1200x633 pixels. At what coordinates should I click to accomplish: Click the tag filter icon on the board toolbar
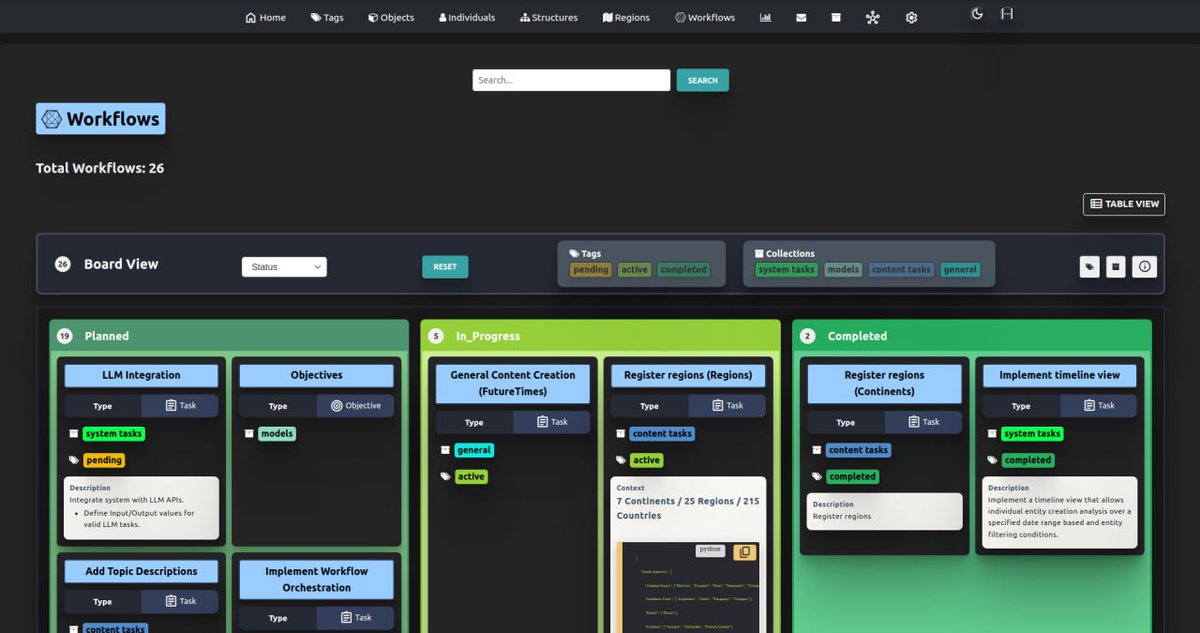coord(1089,266)
